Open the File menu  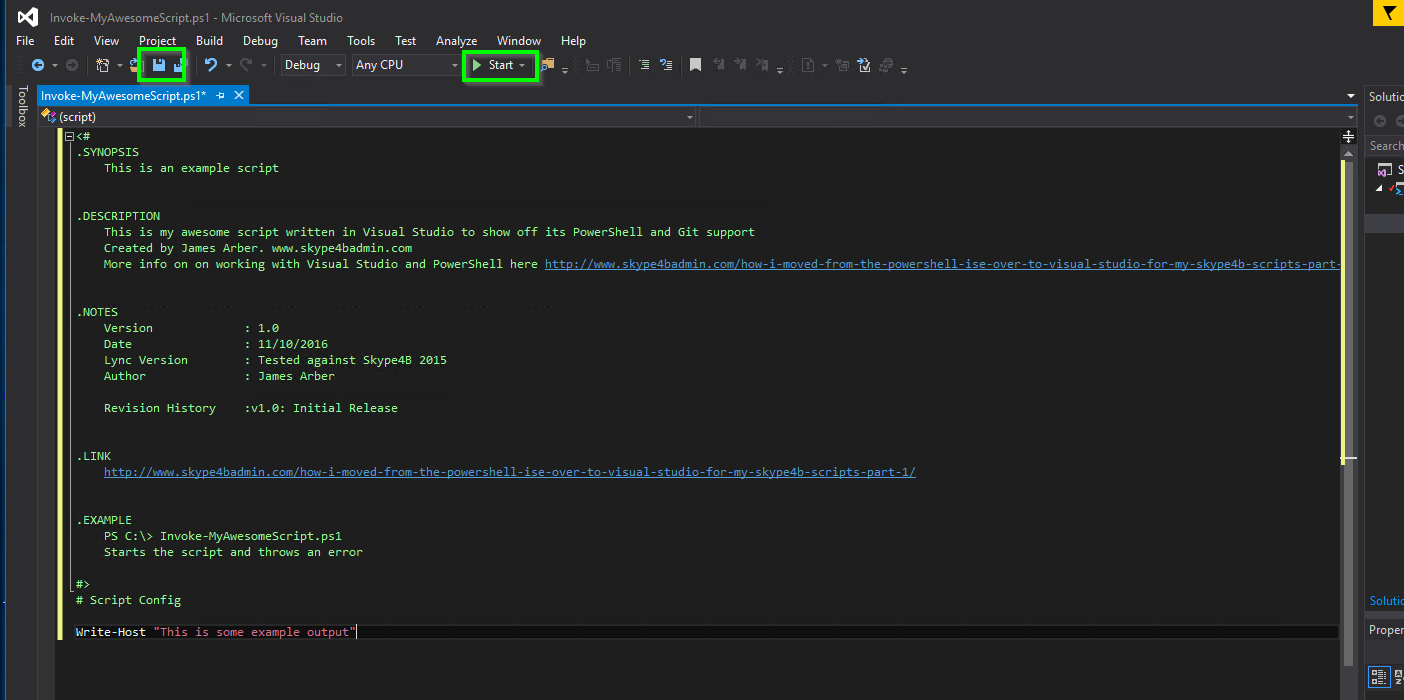tap(25, 41)
